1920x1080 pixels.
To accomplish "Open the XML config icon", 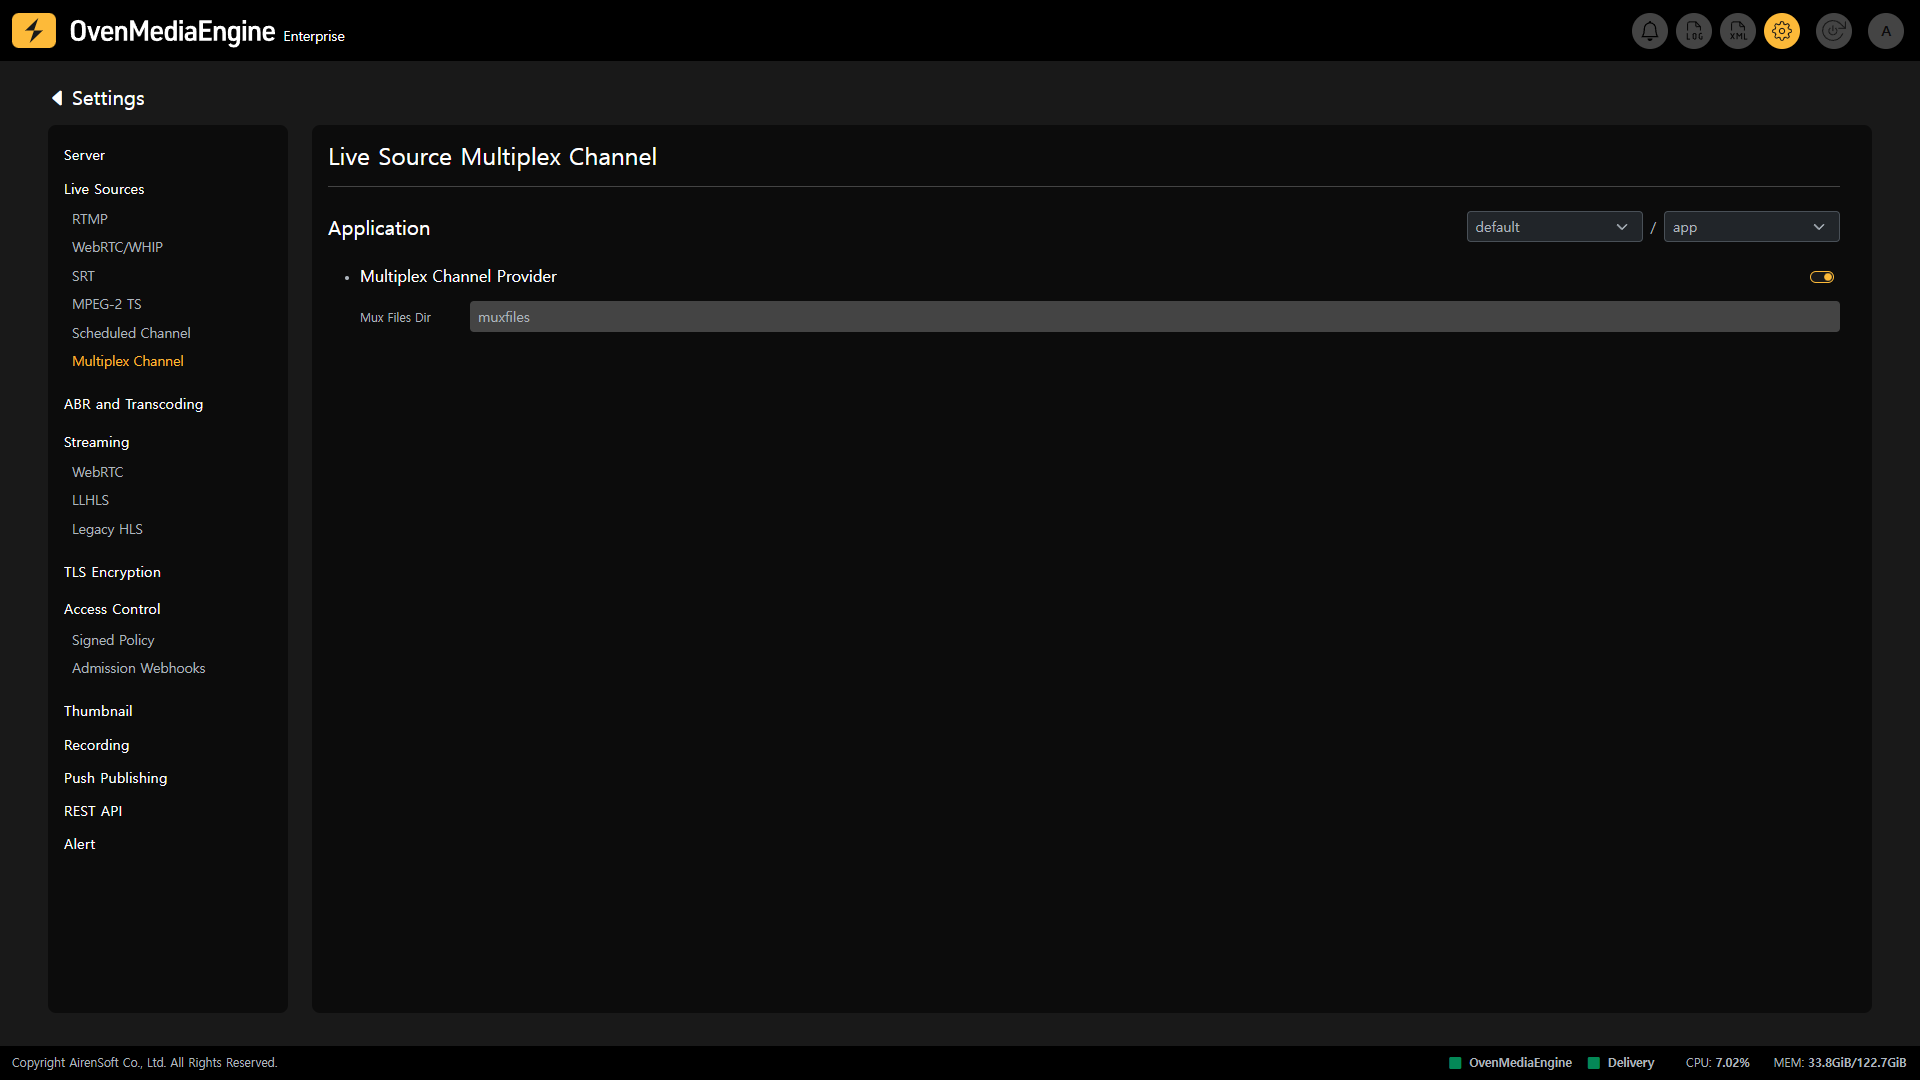I will [x=1738, y=32].
